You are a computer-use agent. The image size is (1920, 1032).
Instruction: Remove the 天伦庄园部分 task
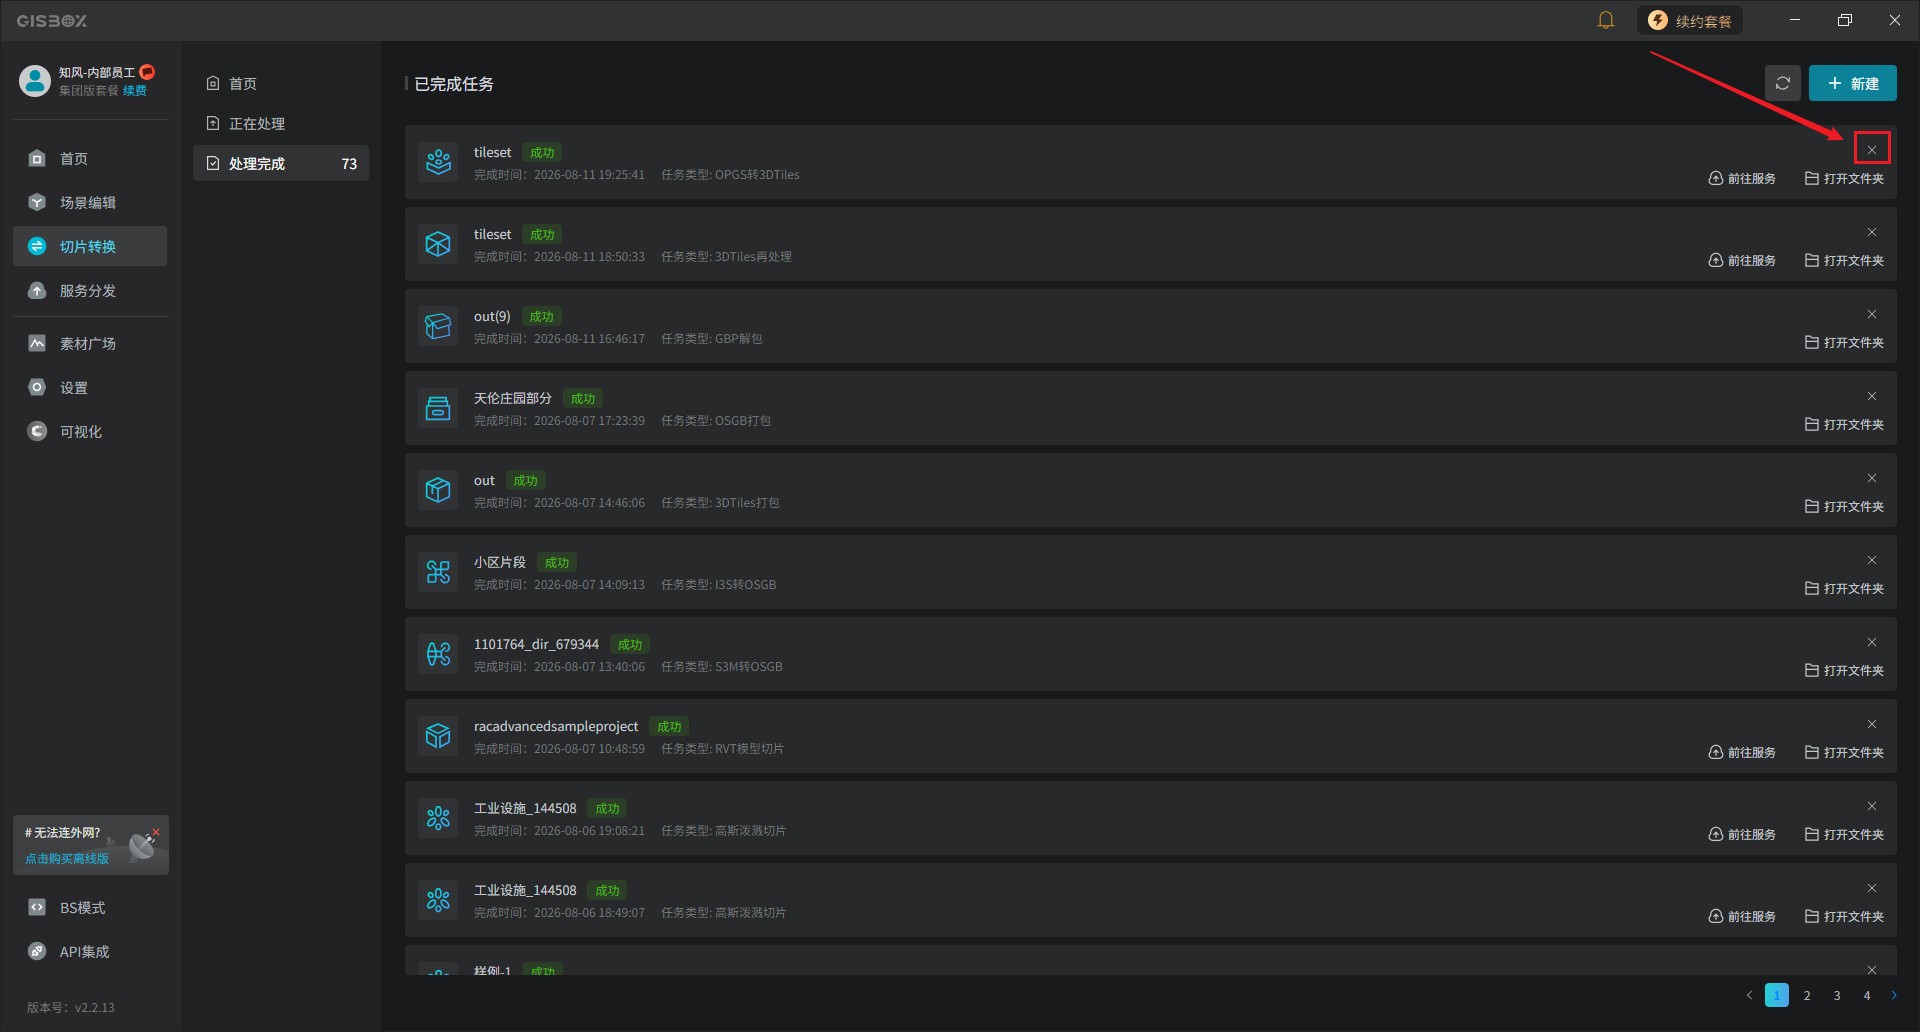tap(1872, 396)
